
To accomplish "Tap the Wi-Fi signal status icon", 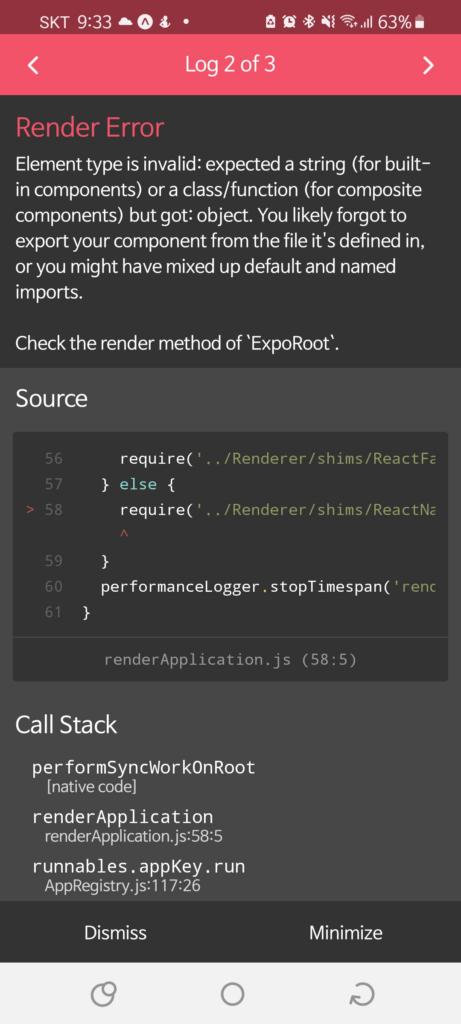I will pyautogui.click(x=350, y=22).
